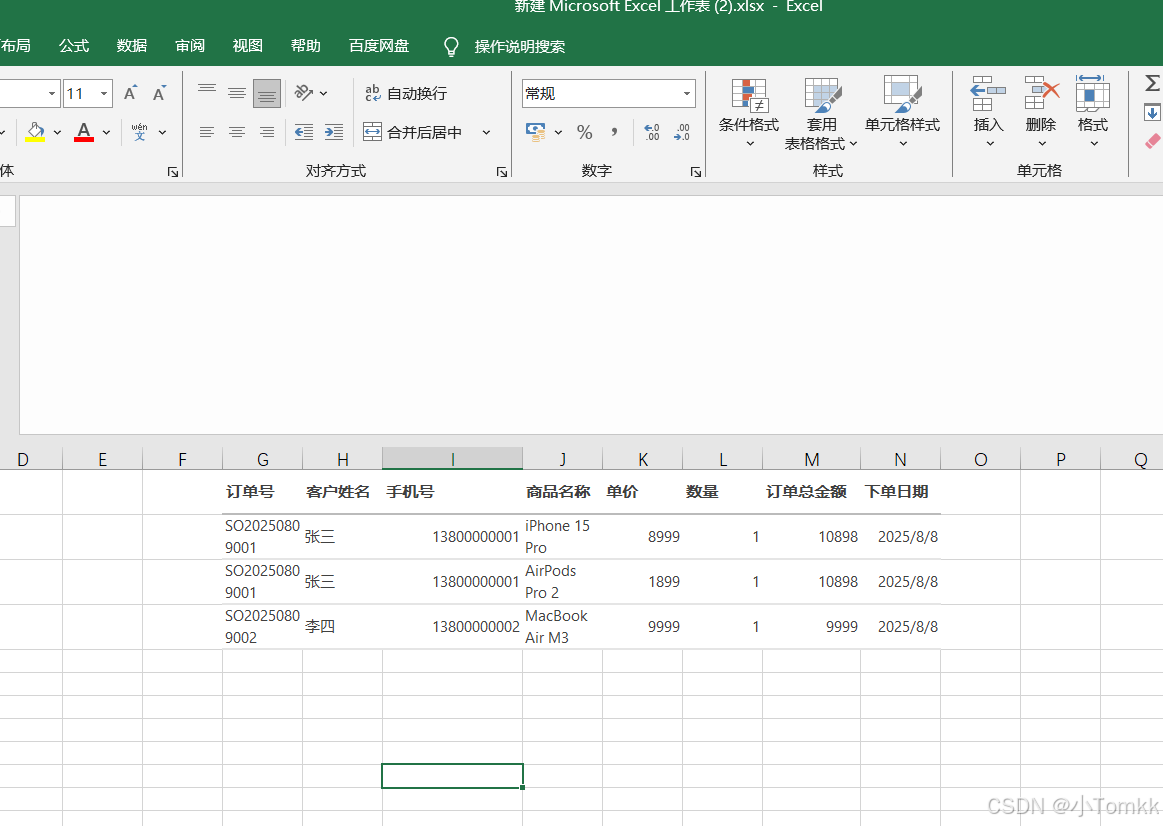Apply comma thousands separator style
1163x826 pixels.
(x=614, y=132)
